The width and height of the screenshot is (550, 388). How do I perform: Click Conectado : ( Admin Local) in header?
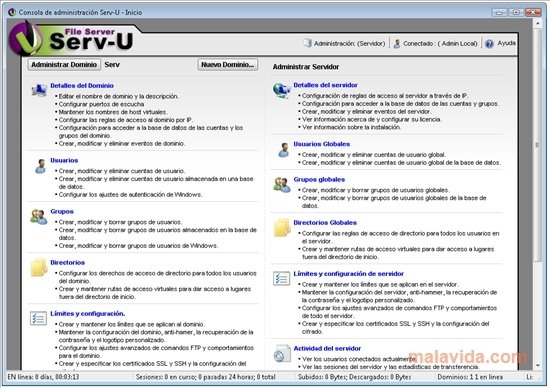pos(440,44)
